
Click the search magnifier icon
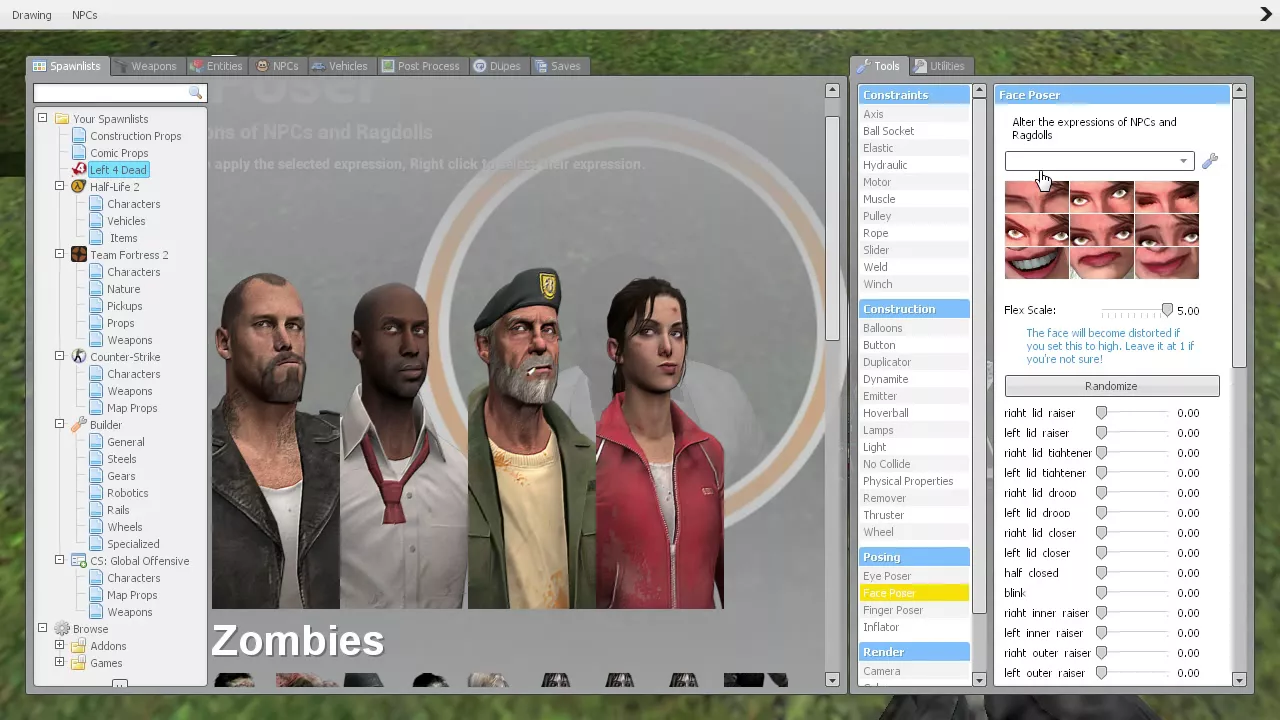pos(196,92)
